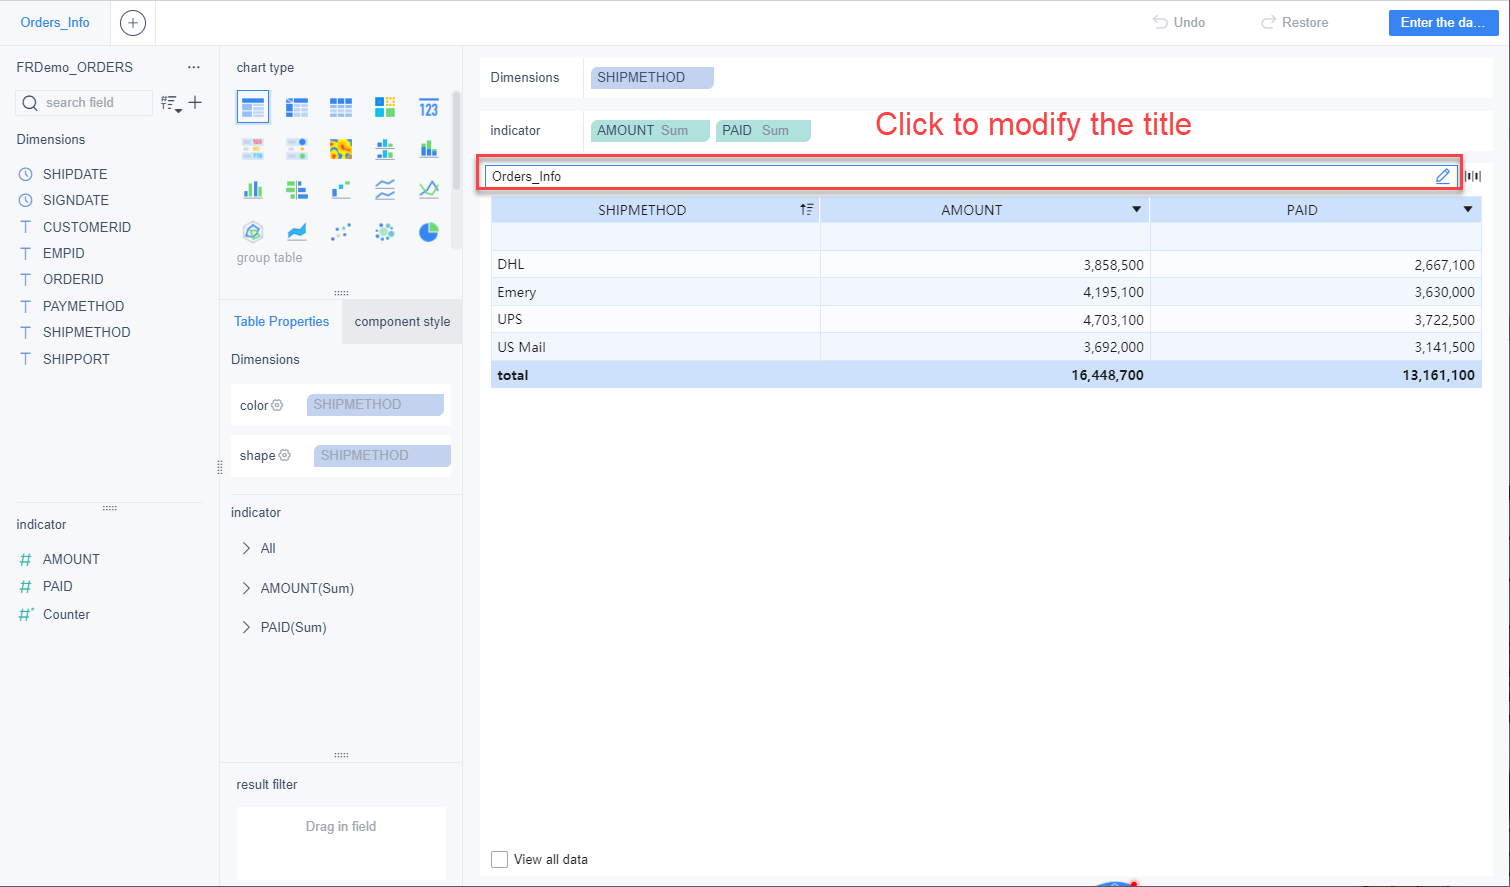Image resolution: width=1510 pixels, height=887 pixels.
Task: Select the SHIPDATE dimension field
Action: tap(75, 174)
